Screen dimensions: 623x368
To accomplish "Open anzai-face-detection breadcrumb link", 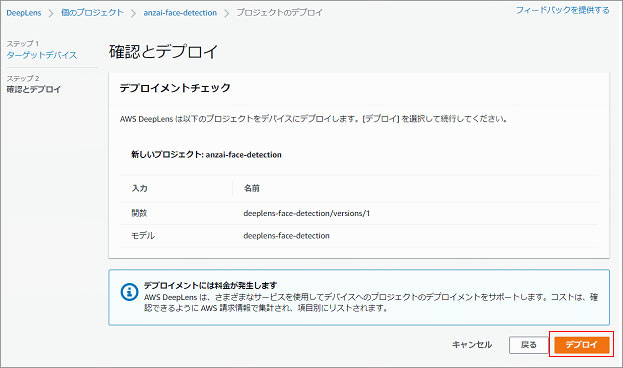I will coord(180,13).
